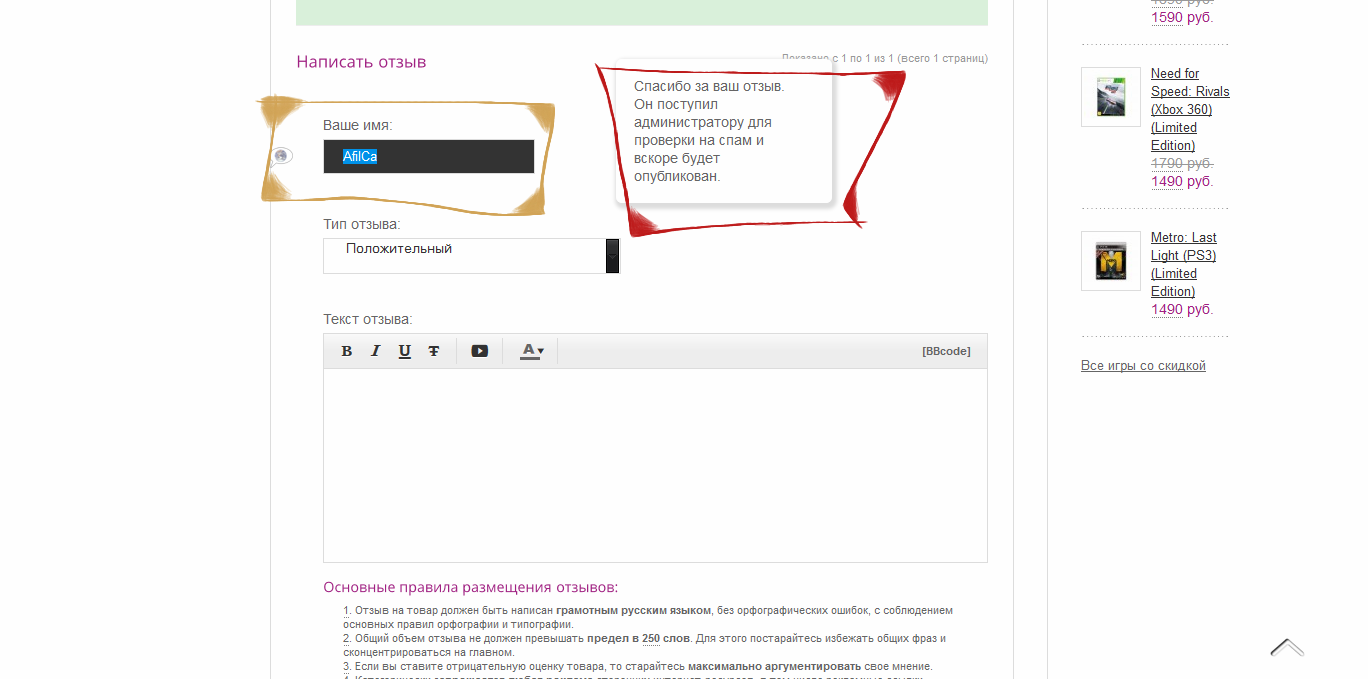Click the 1490 руб. price under Need for Speed
Screen dimensions: 1368x679
pos(1182,182)
